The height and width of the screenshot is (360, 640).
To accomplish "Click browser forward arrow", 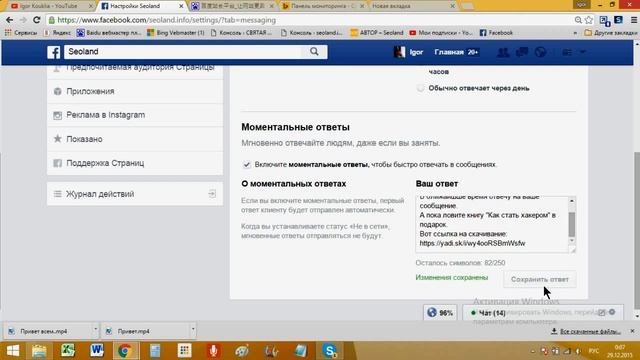I will 23,20.
